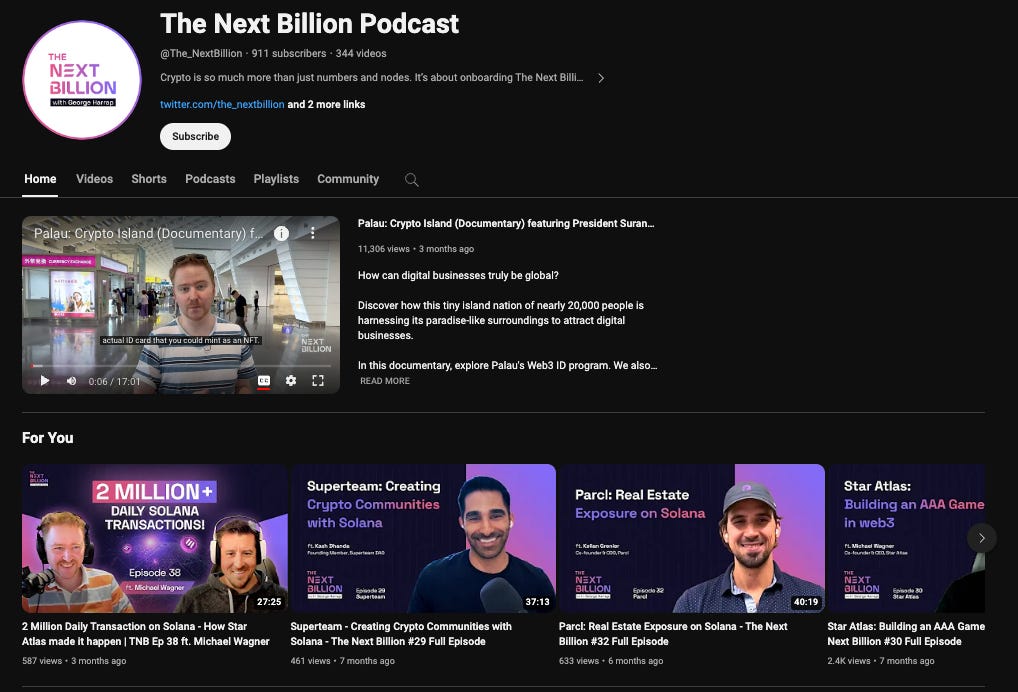1018x692 pixels.
Task: Click title 'Star Atlas: Building an AAA Game'
Action: tap(906, 634)
